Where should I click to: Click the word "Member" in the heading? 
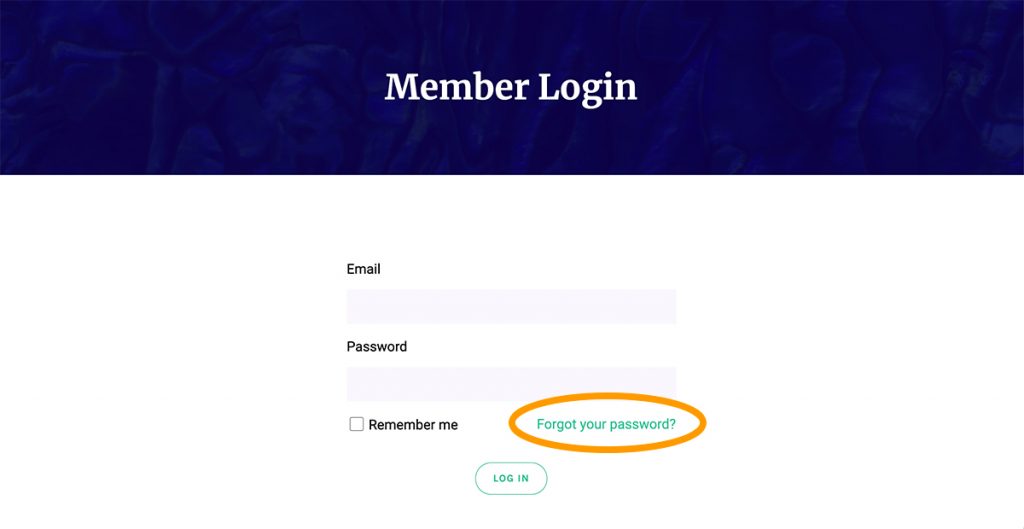click(456, 87)
